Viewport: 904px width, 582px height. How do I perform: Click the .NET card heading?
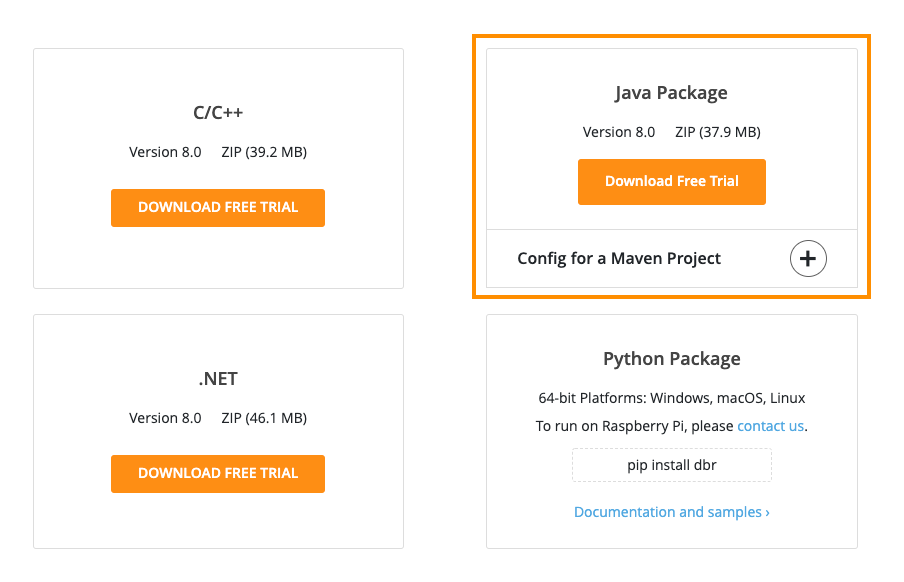coord(218,379)
